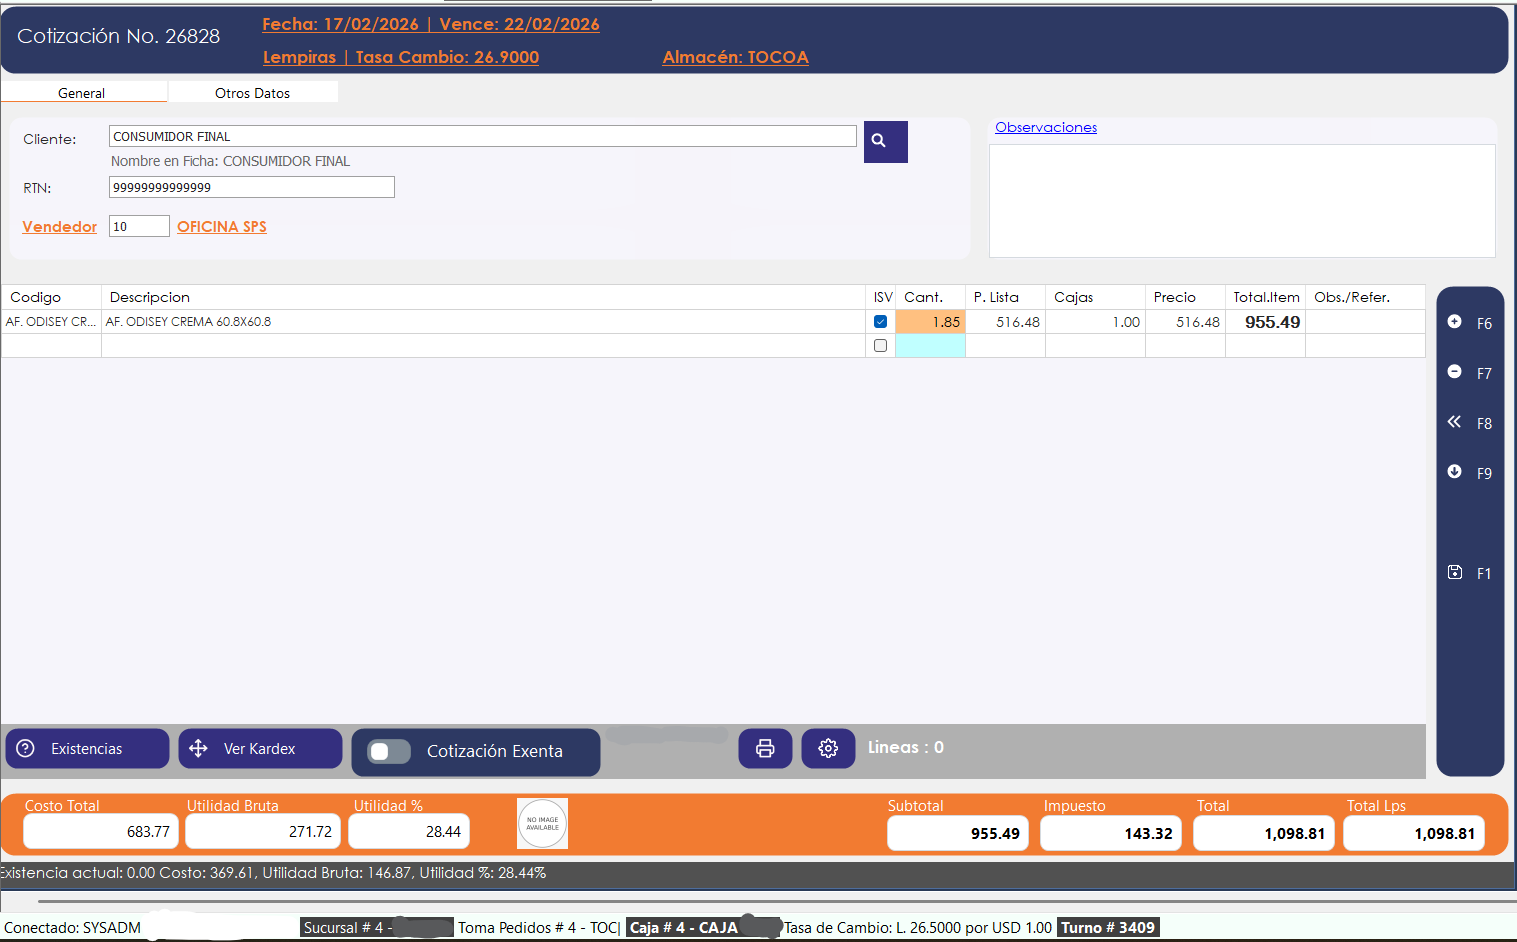Select the description AF. ODISEY CREMA 60.8X60.8
This screenshot has width=1517, height=942.
[x=188, y=322]
